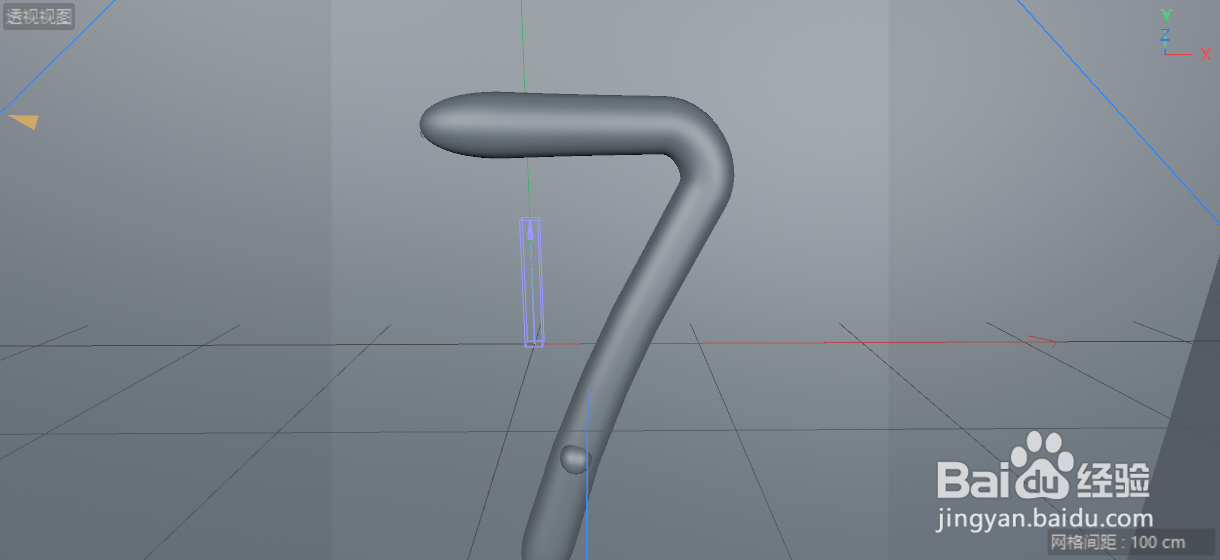This screenshot has height=560, width=1220.
Task: Click the orange triangle marker at left edge
Action: 24,121
